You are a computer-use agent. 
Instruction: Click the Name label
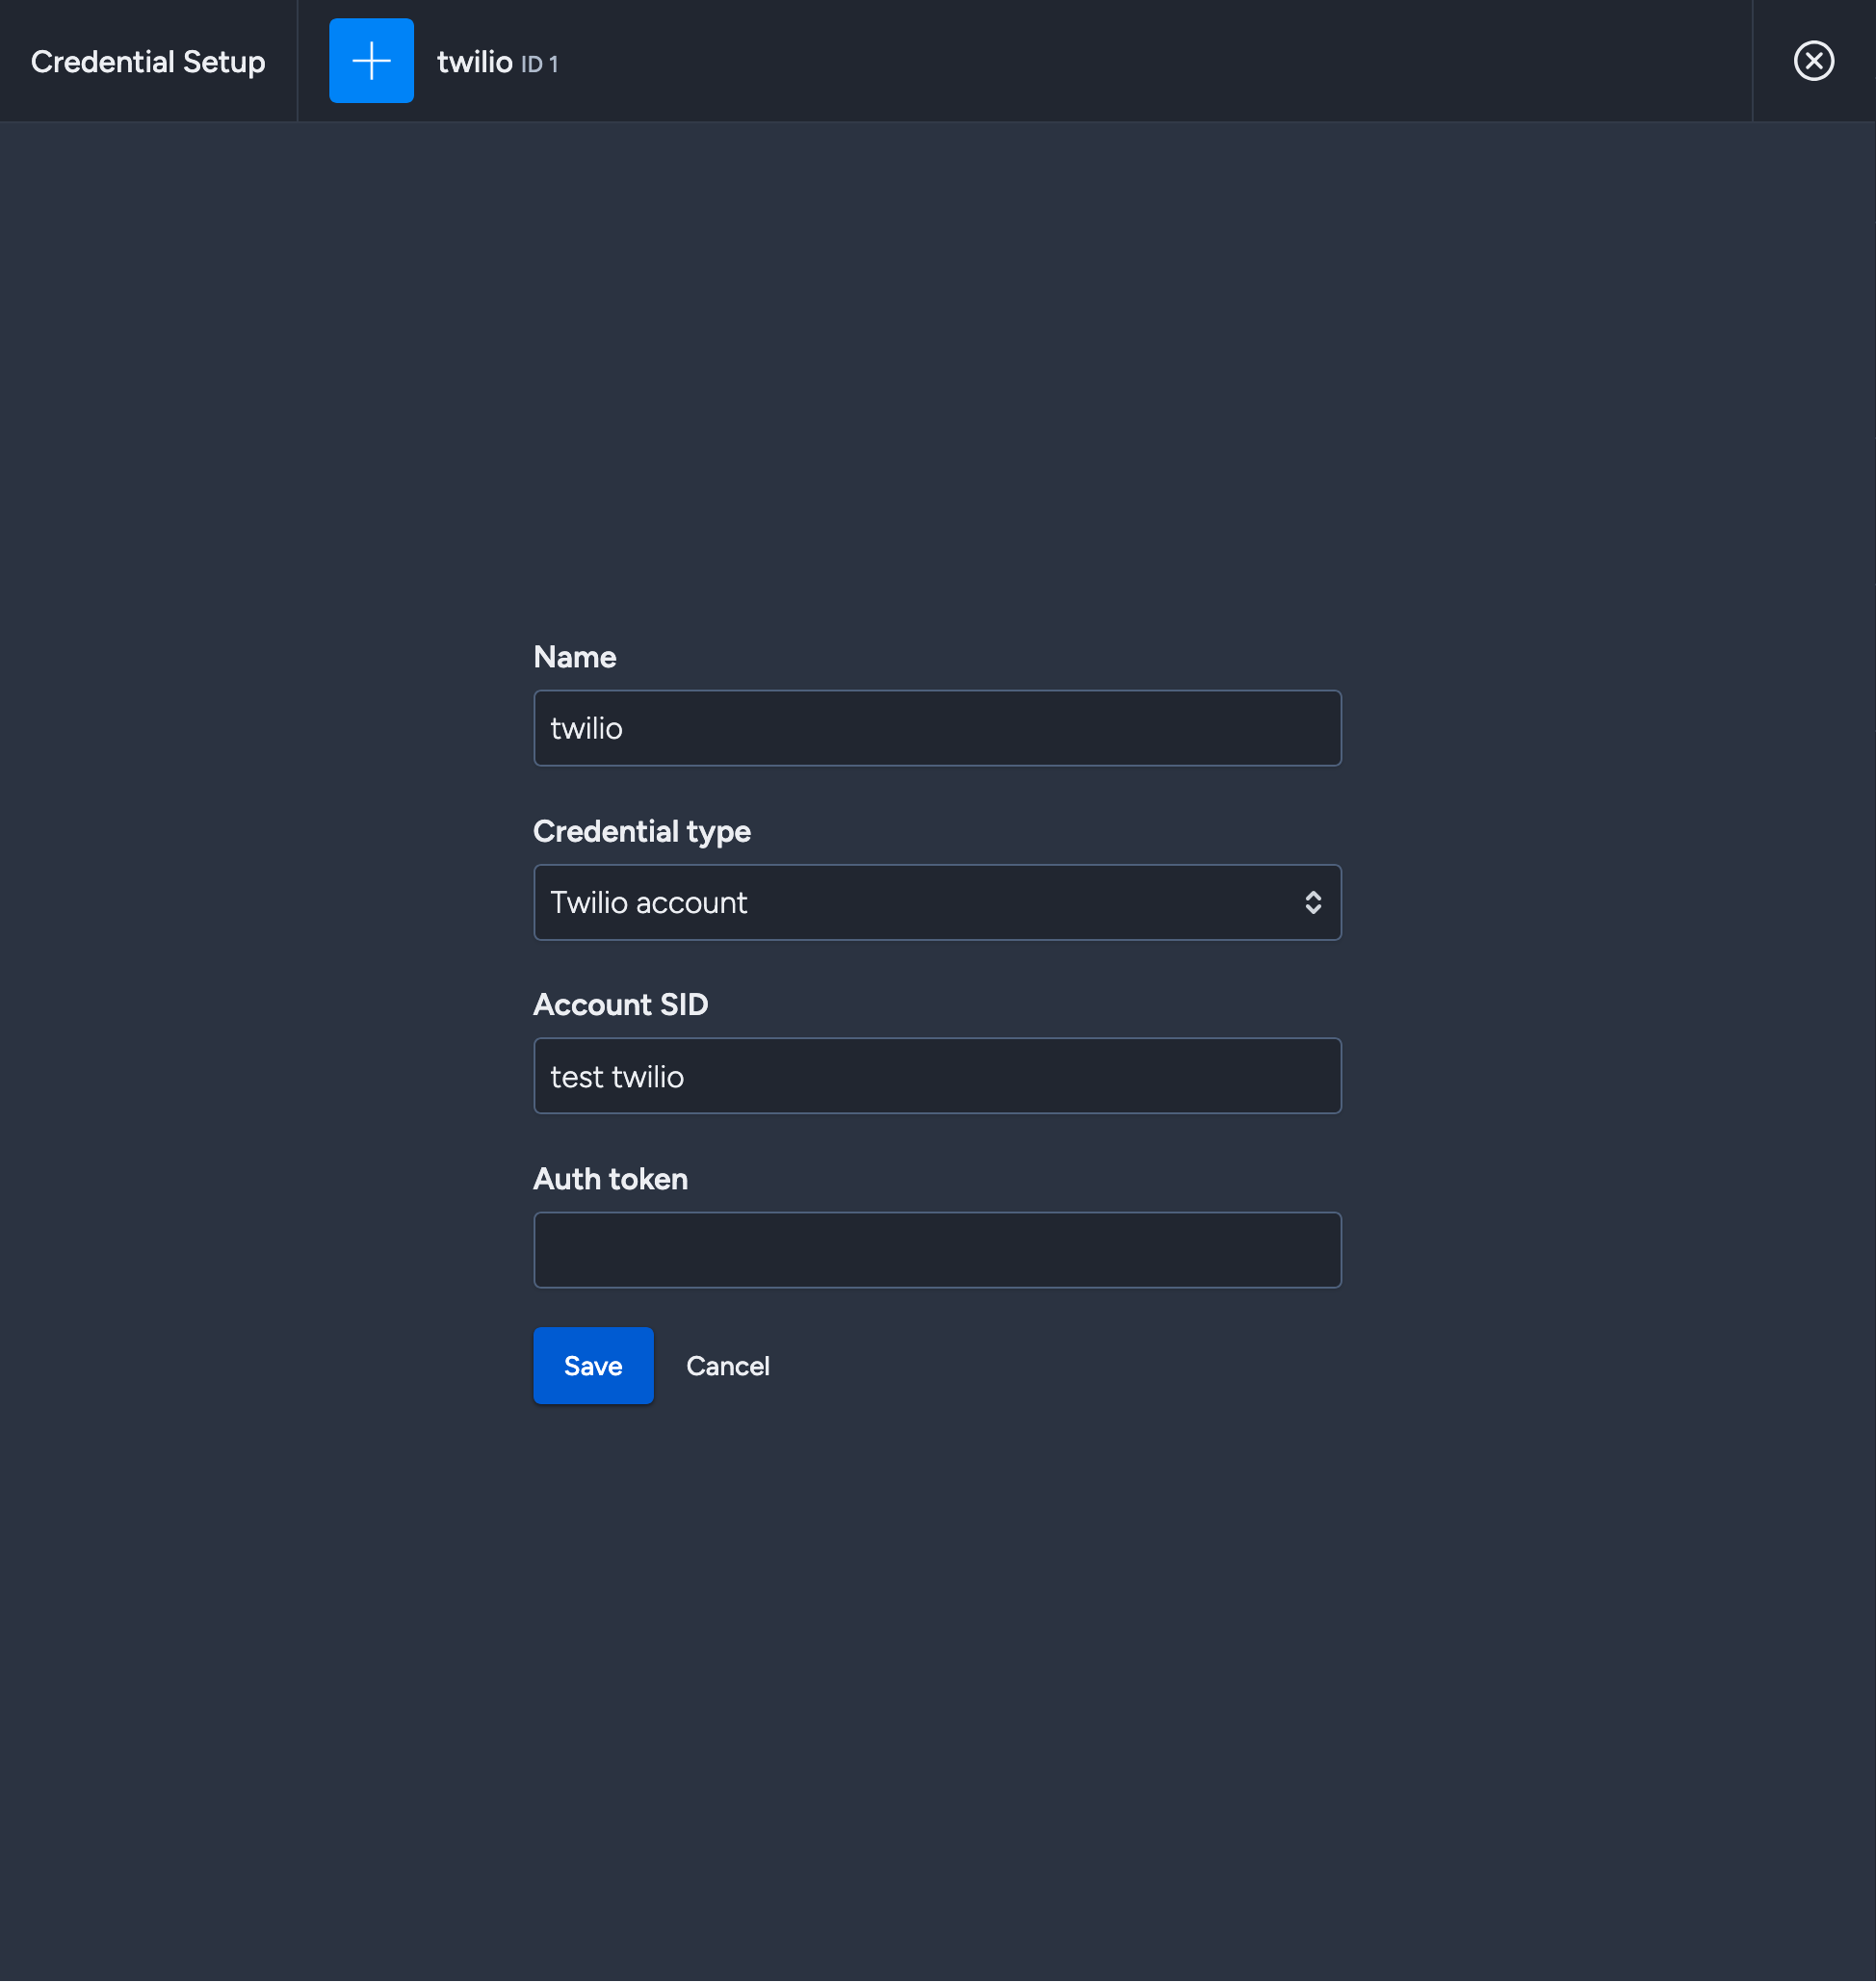574,657
